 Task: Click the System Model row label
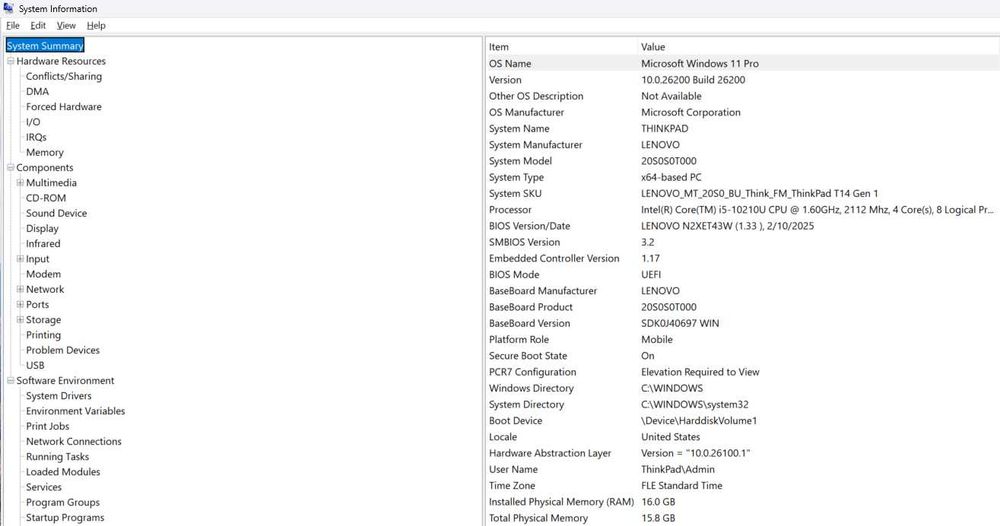coord(520,161)
